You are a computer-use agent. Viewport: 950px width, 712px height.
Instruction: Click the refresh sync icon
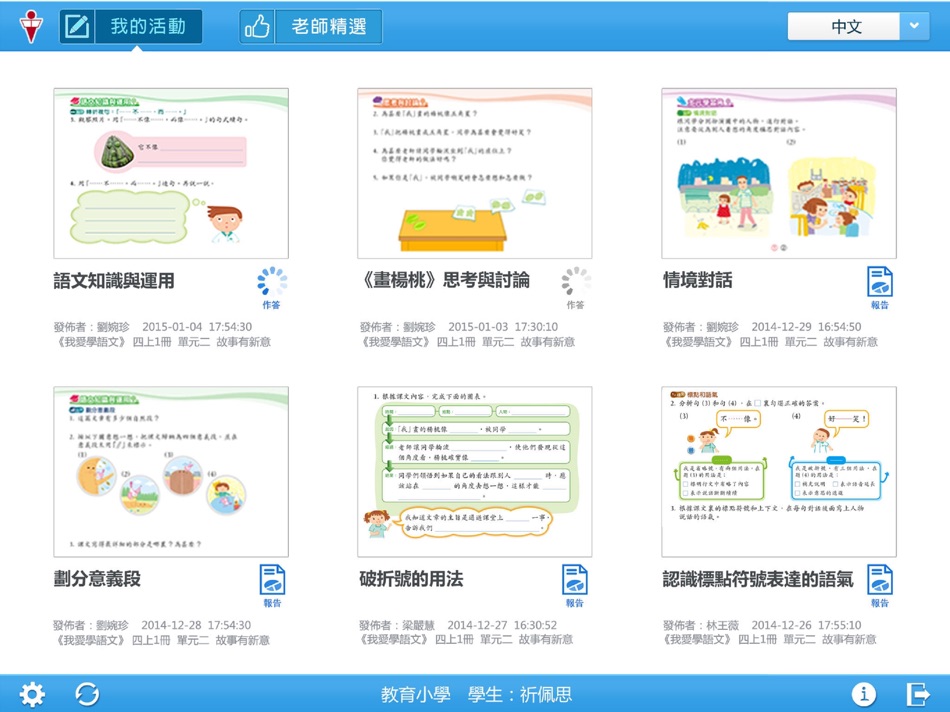click(87, 694)
